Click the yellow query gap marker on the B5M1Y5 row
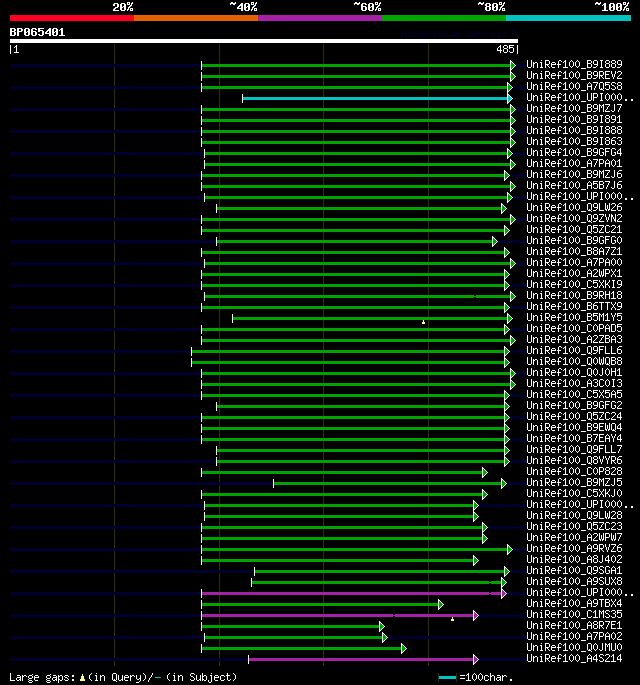 [x=423, y=322]
